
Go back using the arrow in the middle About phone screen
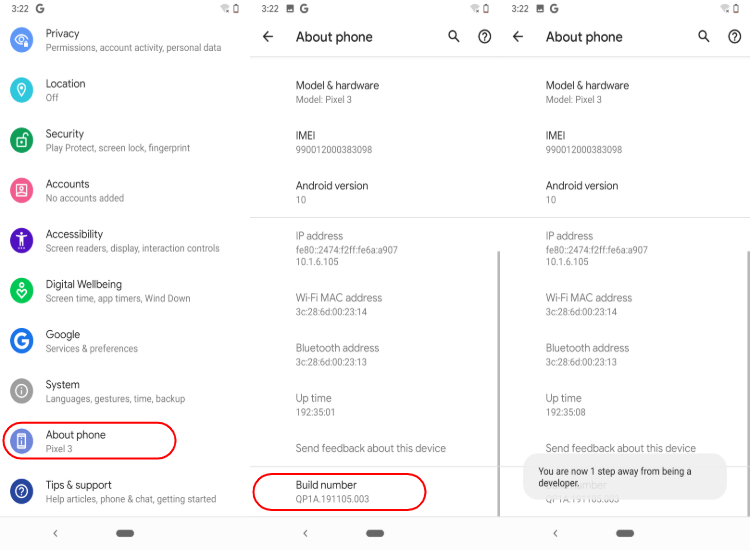coord(268,36)
